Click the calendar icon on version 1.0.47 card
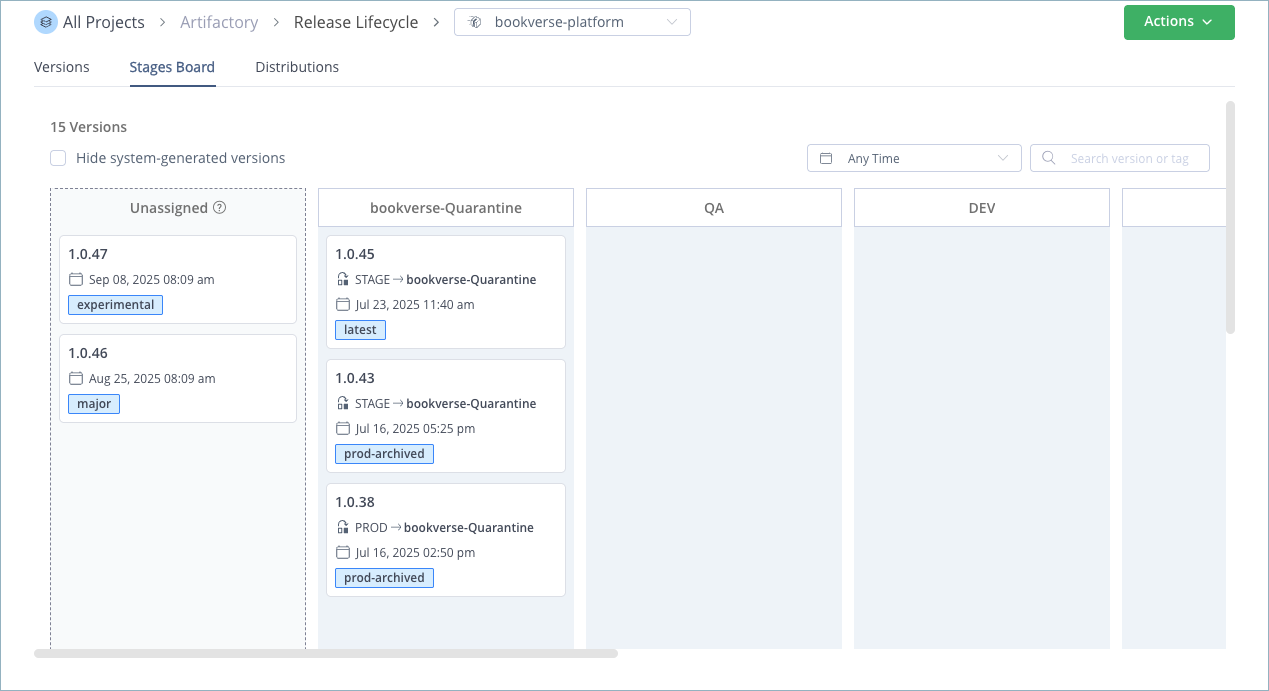Screen dimensions: 1269x691 76,279
